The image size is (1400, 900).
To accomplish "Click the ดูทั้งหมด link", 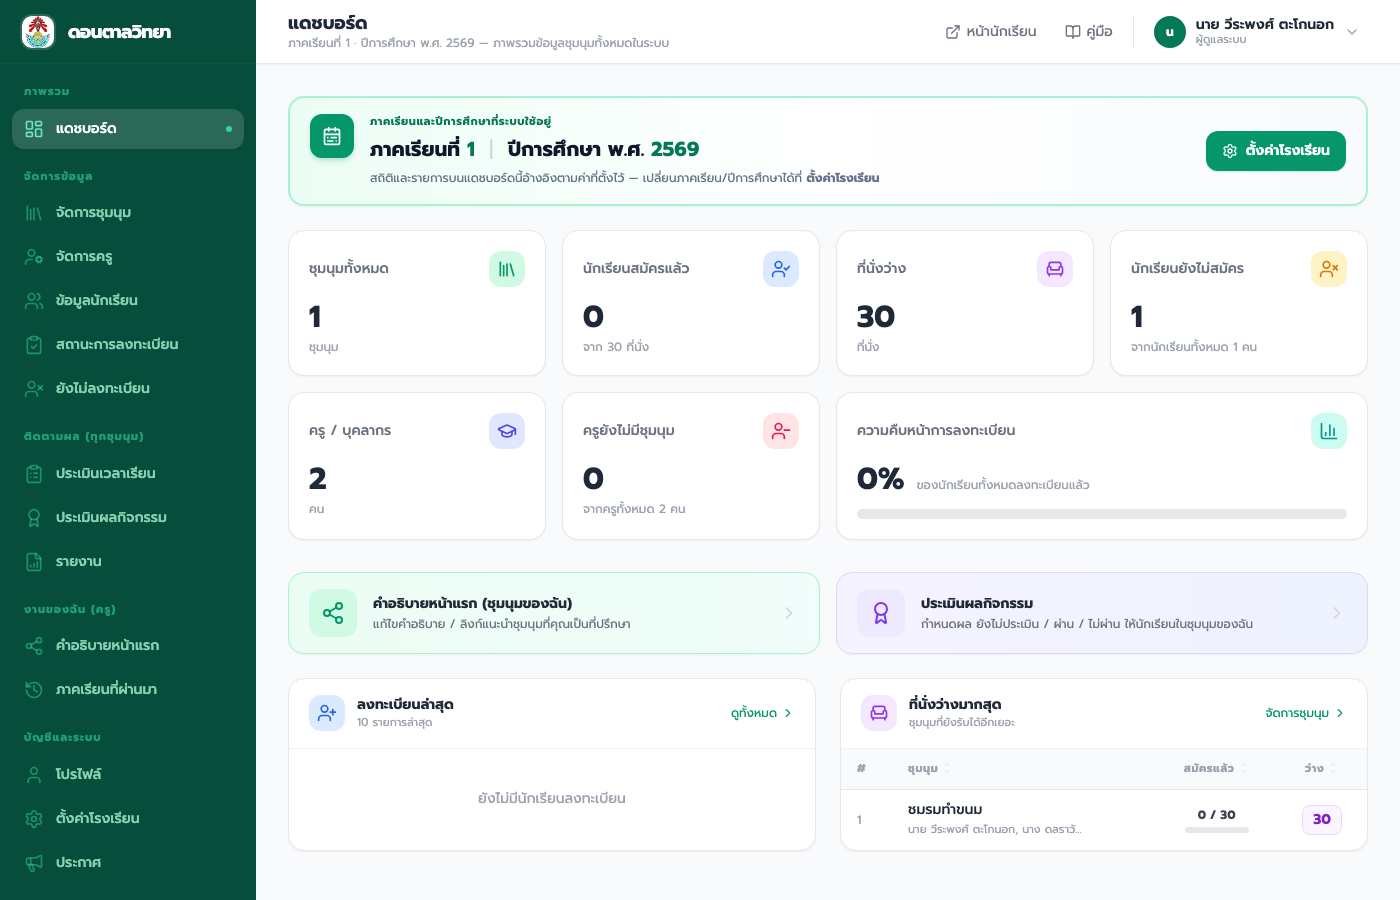I will [762, 713].
